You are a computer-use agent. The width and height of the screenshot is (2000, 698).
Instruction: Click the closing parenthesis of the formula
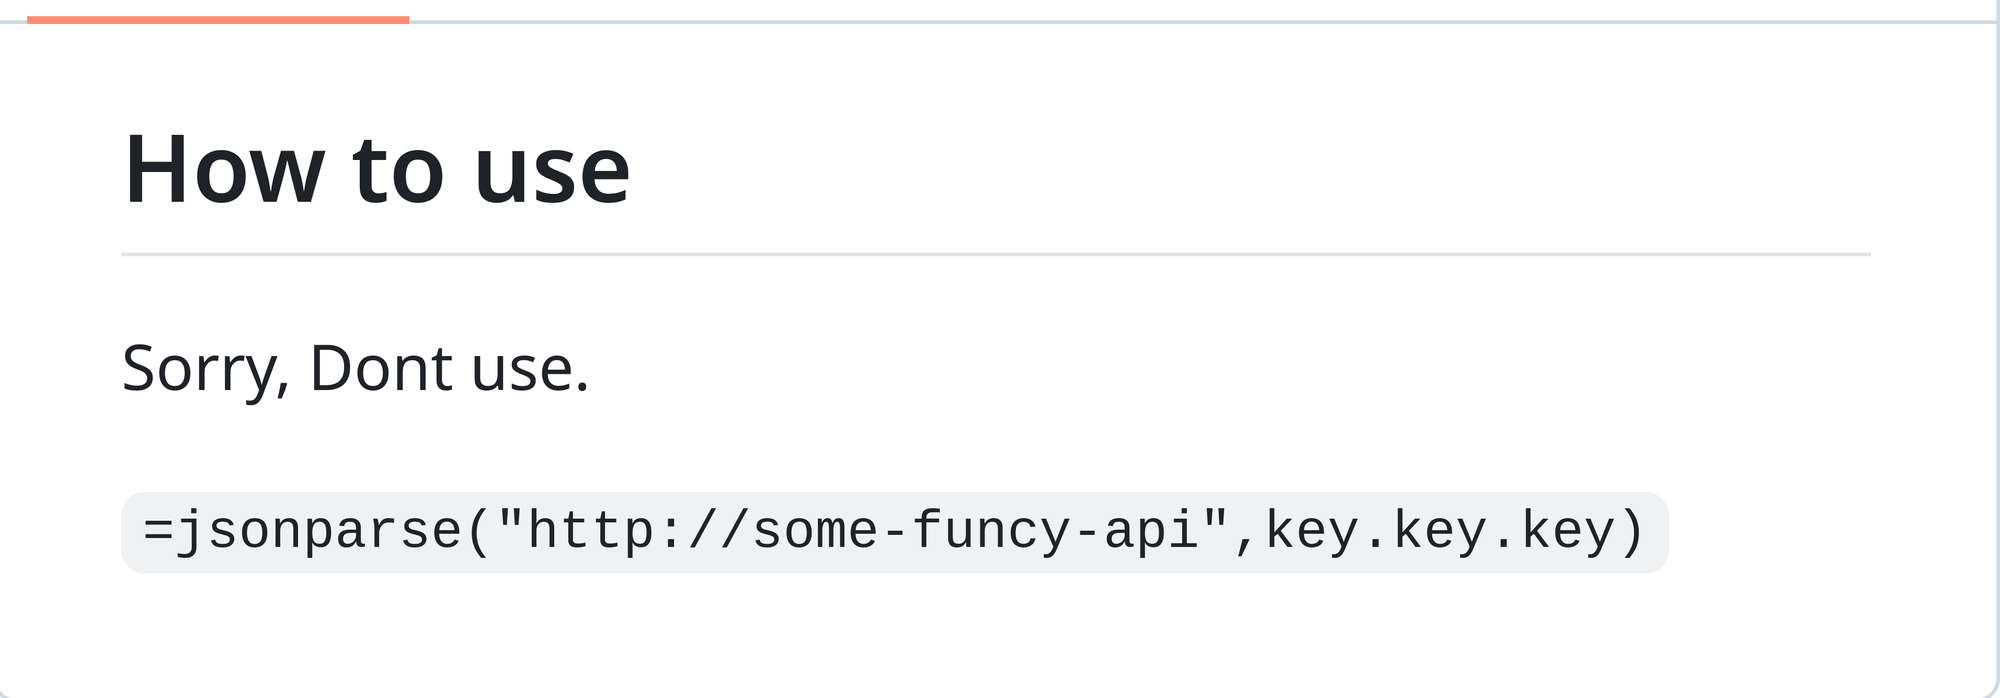coord(1632,532)
